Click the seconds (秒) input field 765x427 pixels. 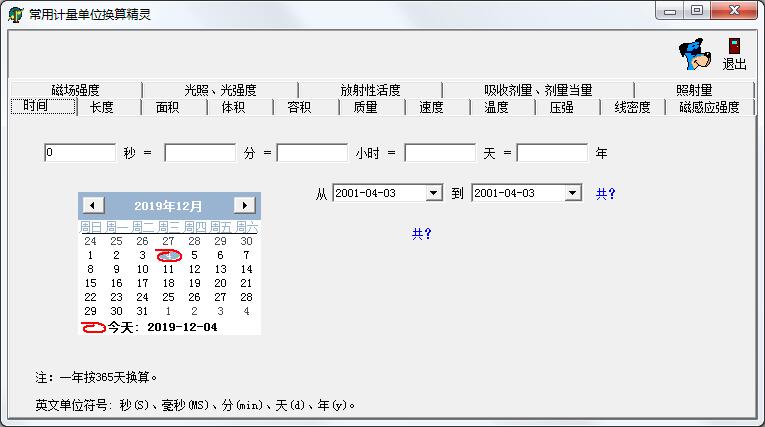(x=80, y=153)
